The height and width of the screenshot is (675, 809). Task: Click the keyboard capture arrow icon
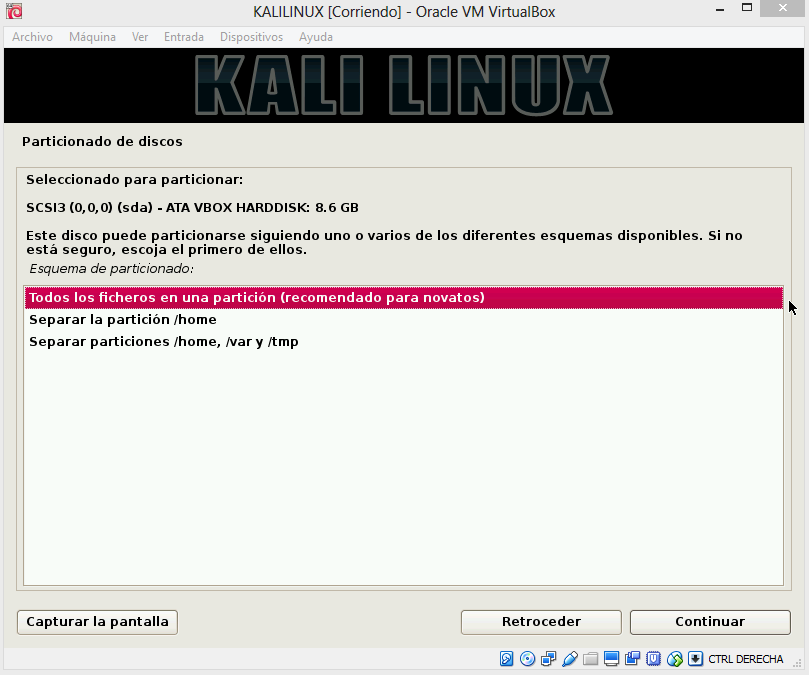[x=696, y=659]
